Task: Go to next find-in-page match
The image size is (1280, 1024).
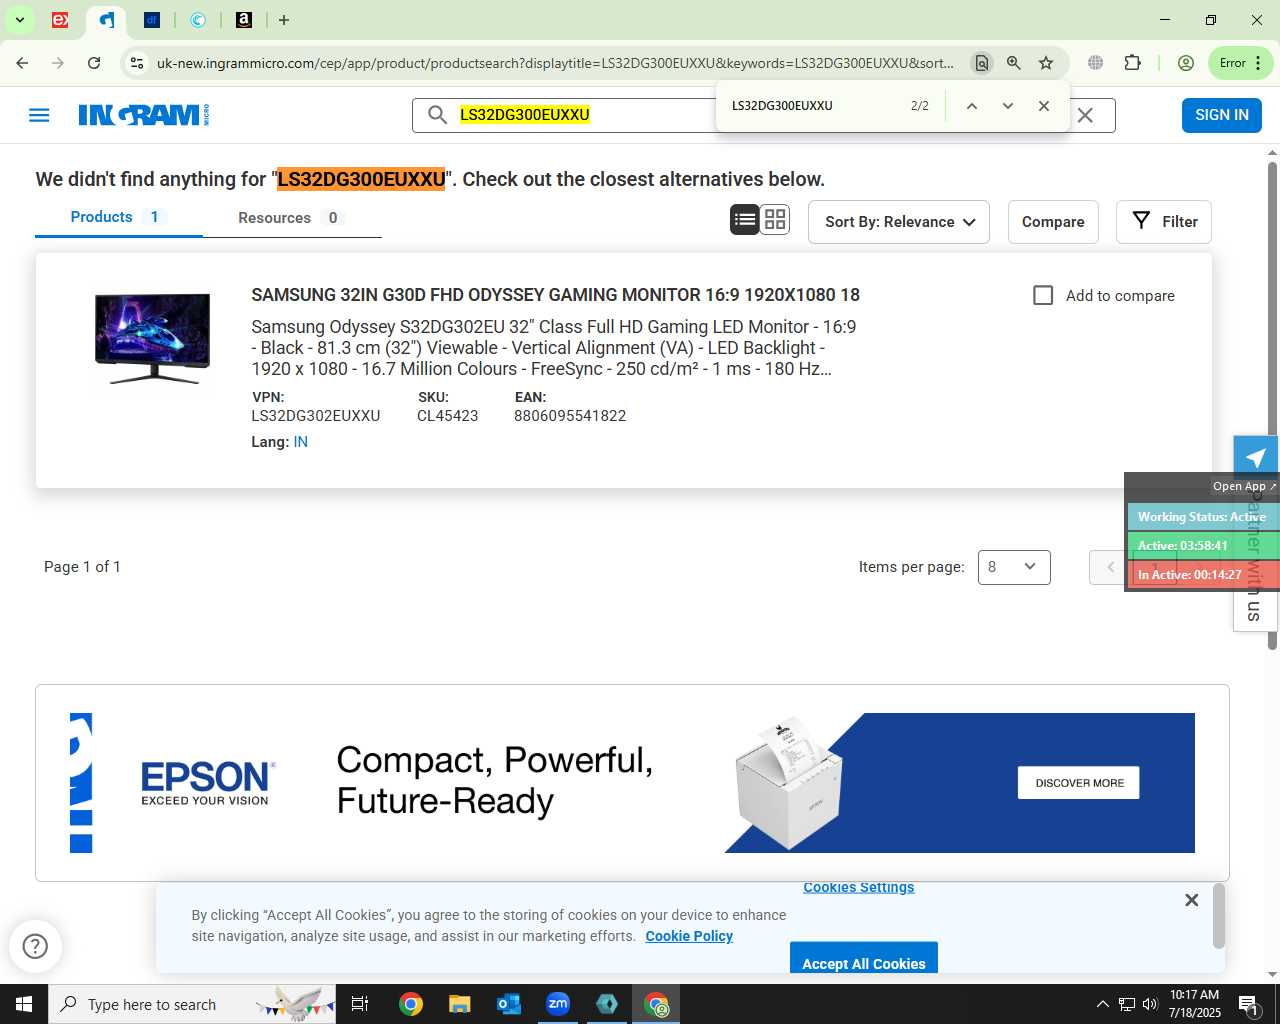Action: 1008,106
